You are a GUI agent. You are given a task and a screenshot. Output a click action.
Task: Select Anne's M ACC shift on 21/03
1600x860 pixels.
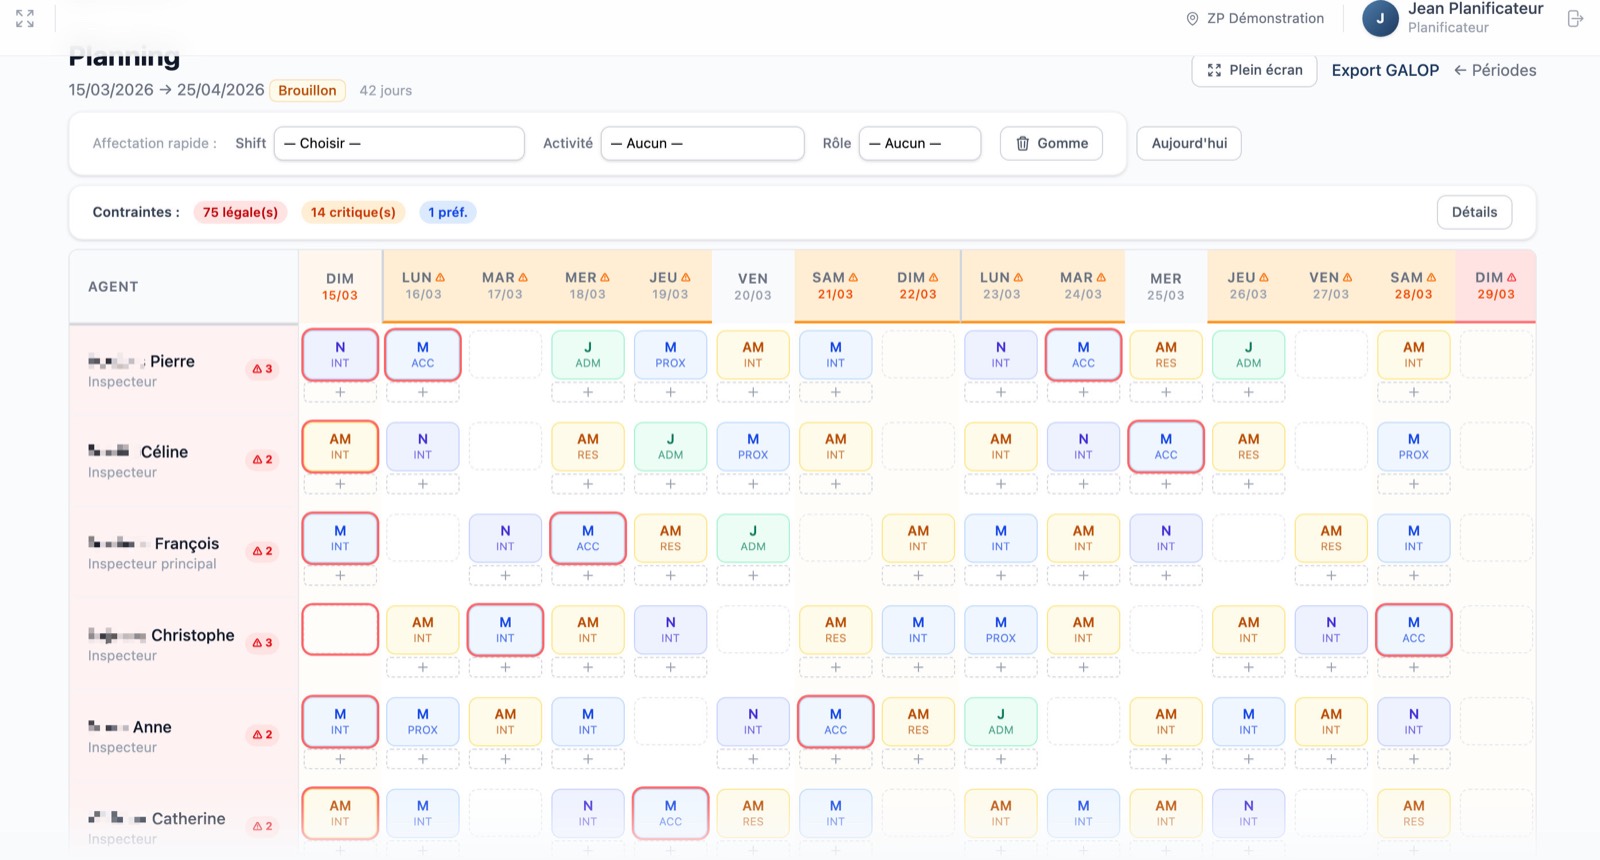[x=836, y=721]
